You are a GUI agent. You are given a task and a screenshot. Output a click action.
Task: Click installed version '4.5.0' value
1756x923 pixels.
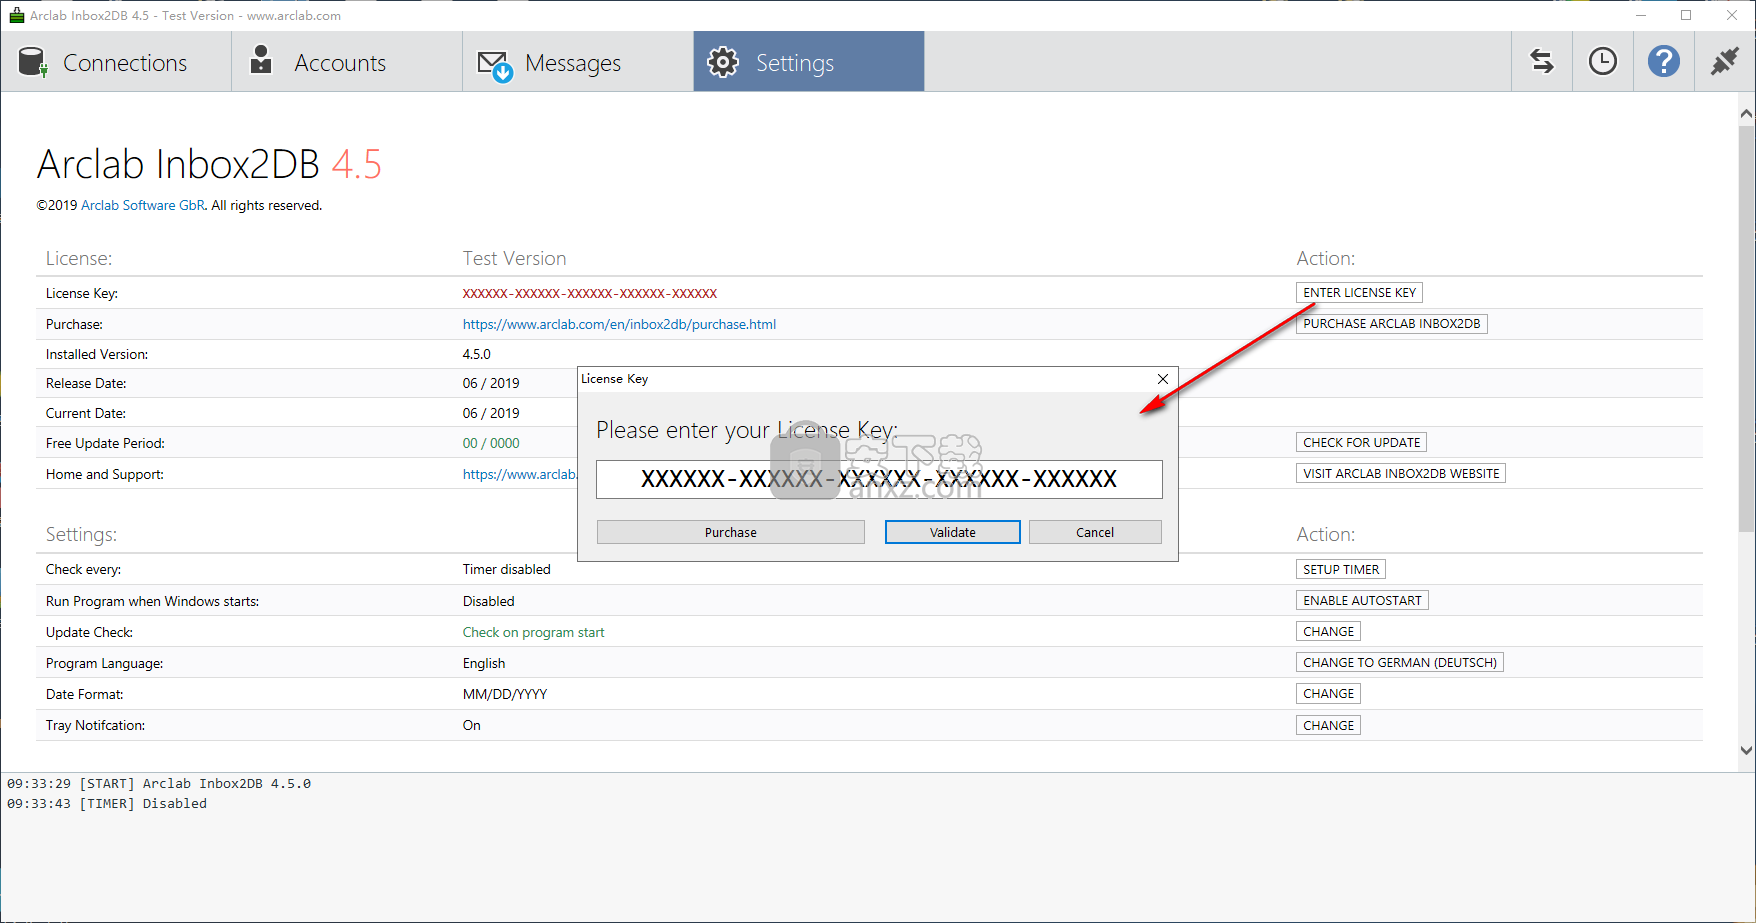pyautogui.click(x=477, y=355)
